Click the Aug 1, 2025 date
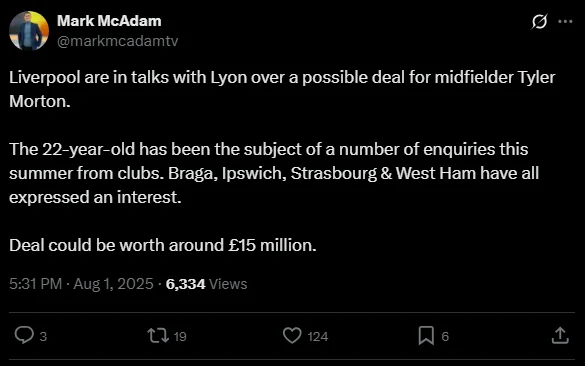 113,284
